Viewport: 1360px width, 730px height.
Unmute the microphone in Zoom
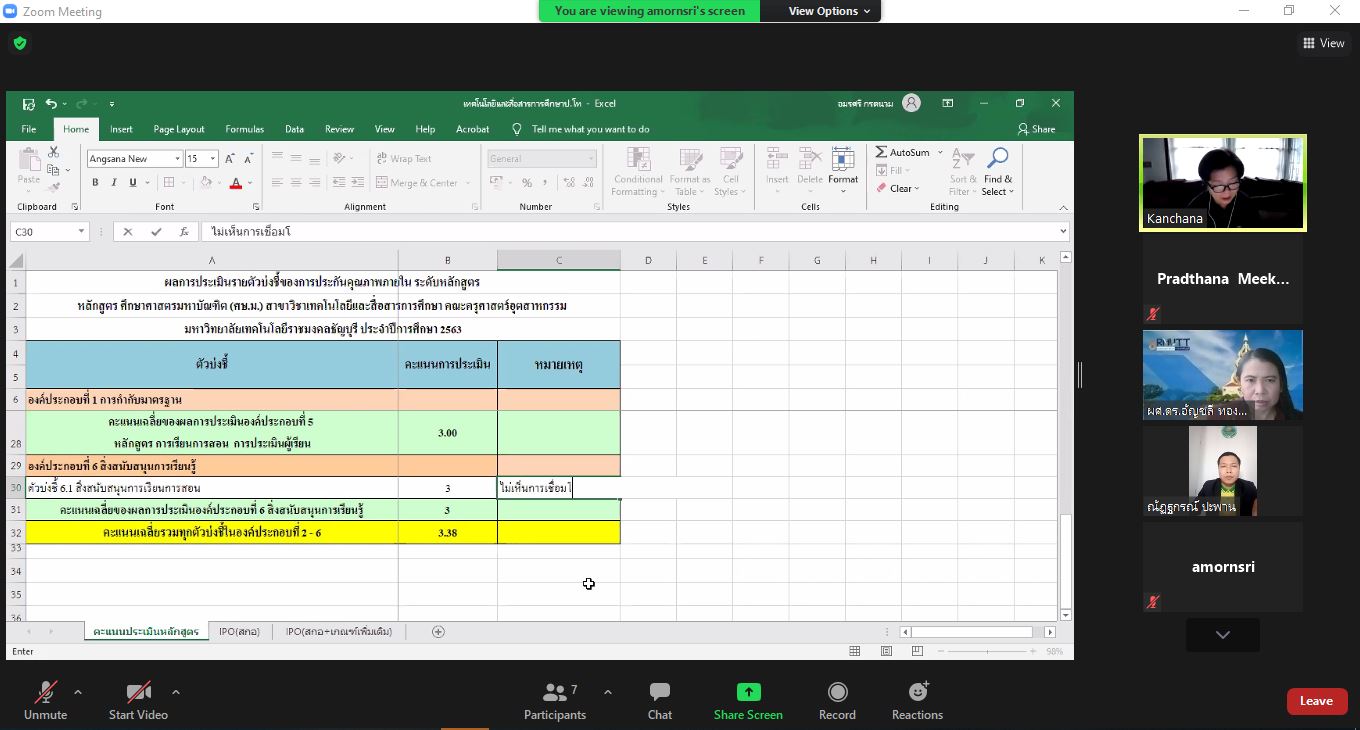(45, 701)
